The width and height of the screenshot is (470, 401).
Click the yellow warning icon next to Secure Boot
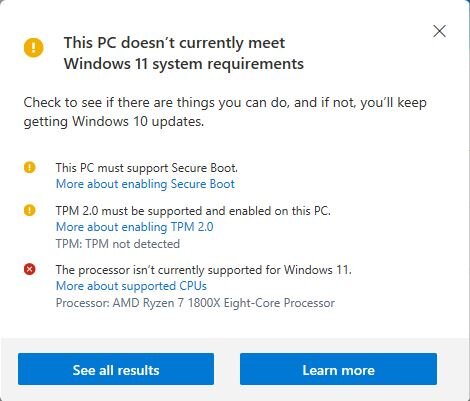click(x=30, y=167)
